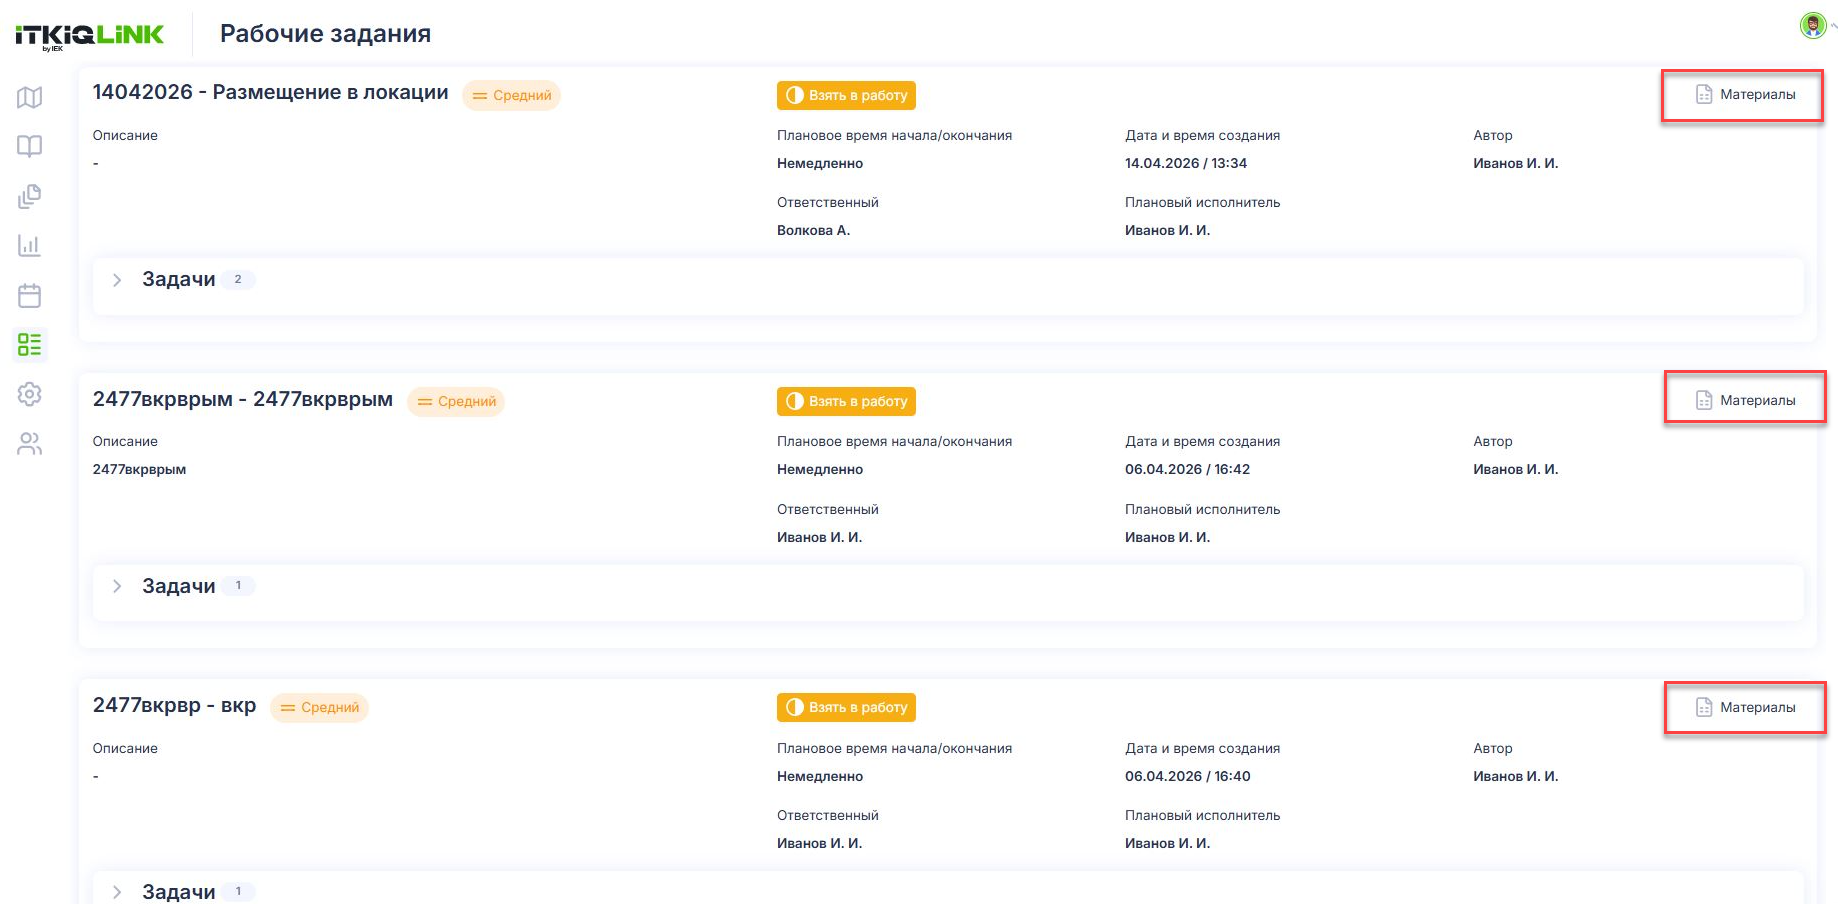Expand Задачи under 2477вкрврым card

pos(117,586)
